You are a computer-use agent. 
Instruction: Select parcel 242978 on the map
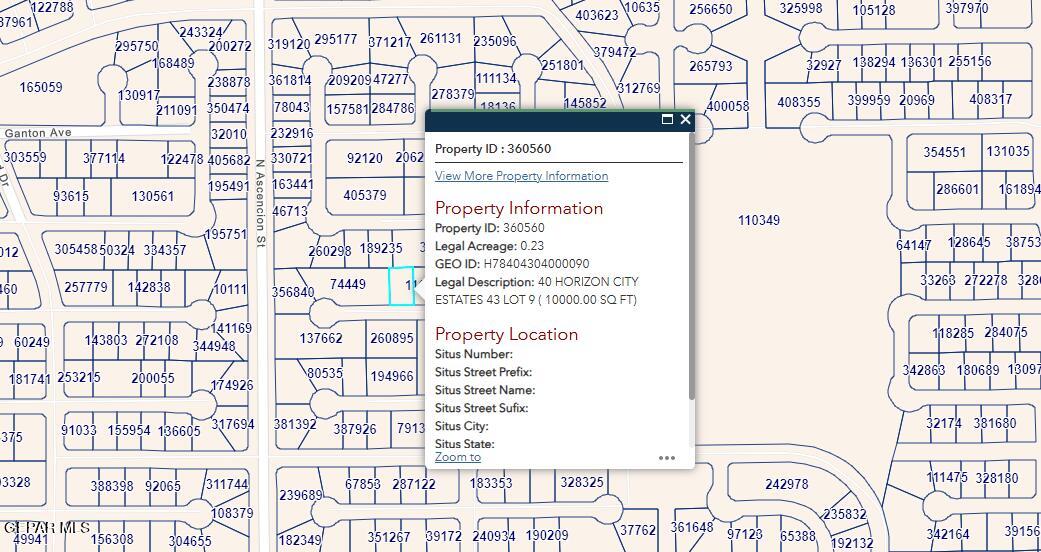click(x=787, y=485)
